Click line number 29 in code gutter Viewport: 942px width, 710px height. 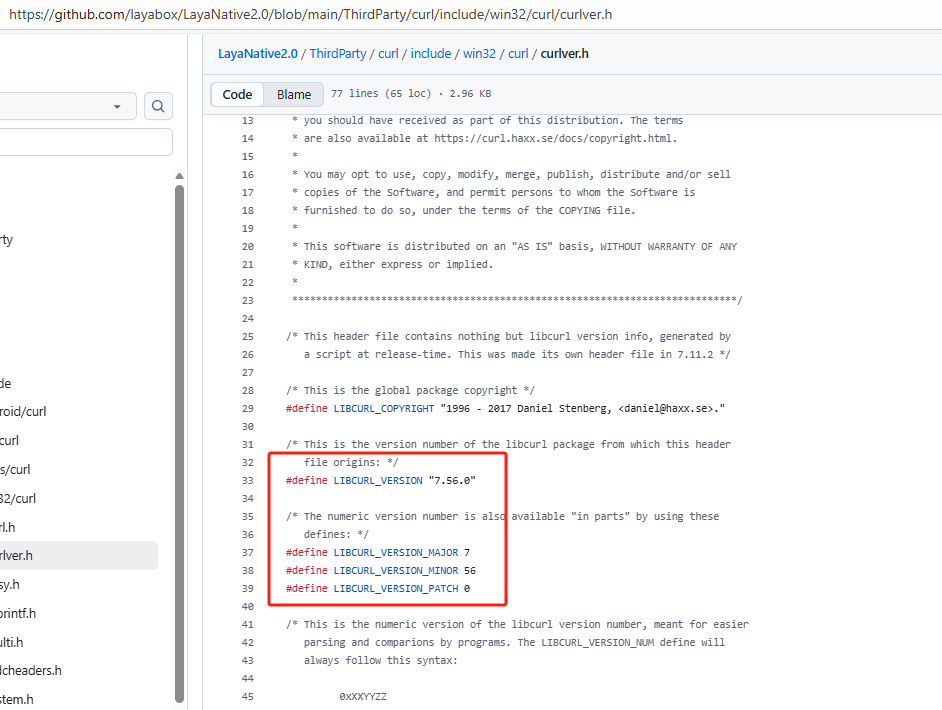pos(247,408)
